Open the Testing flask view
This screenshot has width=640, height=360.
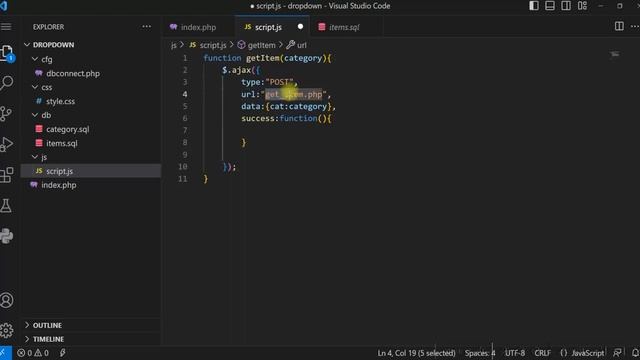pyautogui.click(x=6, y=205)
